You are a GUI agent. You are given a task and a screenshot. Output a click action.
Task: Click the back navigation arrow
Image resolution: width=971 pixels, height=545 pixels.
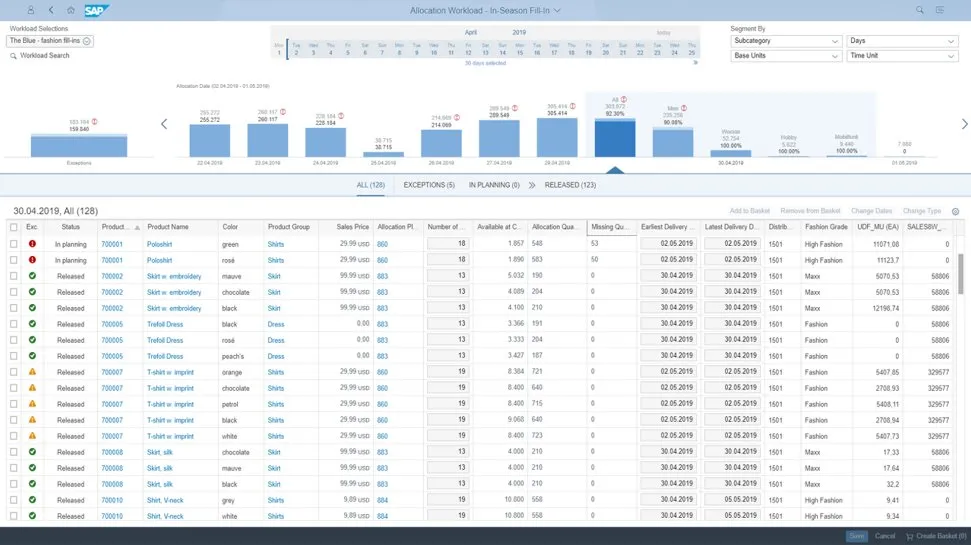click(x=51, y=10)
